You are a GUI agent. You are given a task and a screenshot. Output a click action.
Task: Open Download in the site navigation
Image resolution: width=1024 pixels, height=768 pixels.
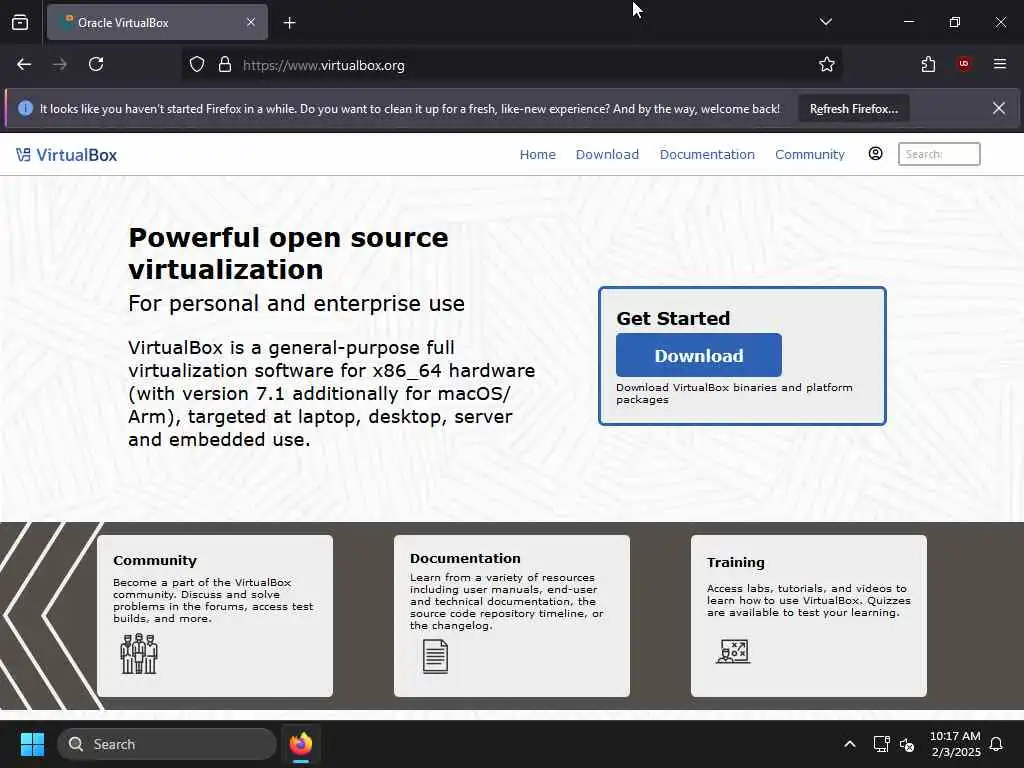(607, 155)
